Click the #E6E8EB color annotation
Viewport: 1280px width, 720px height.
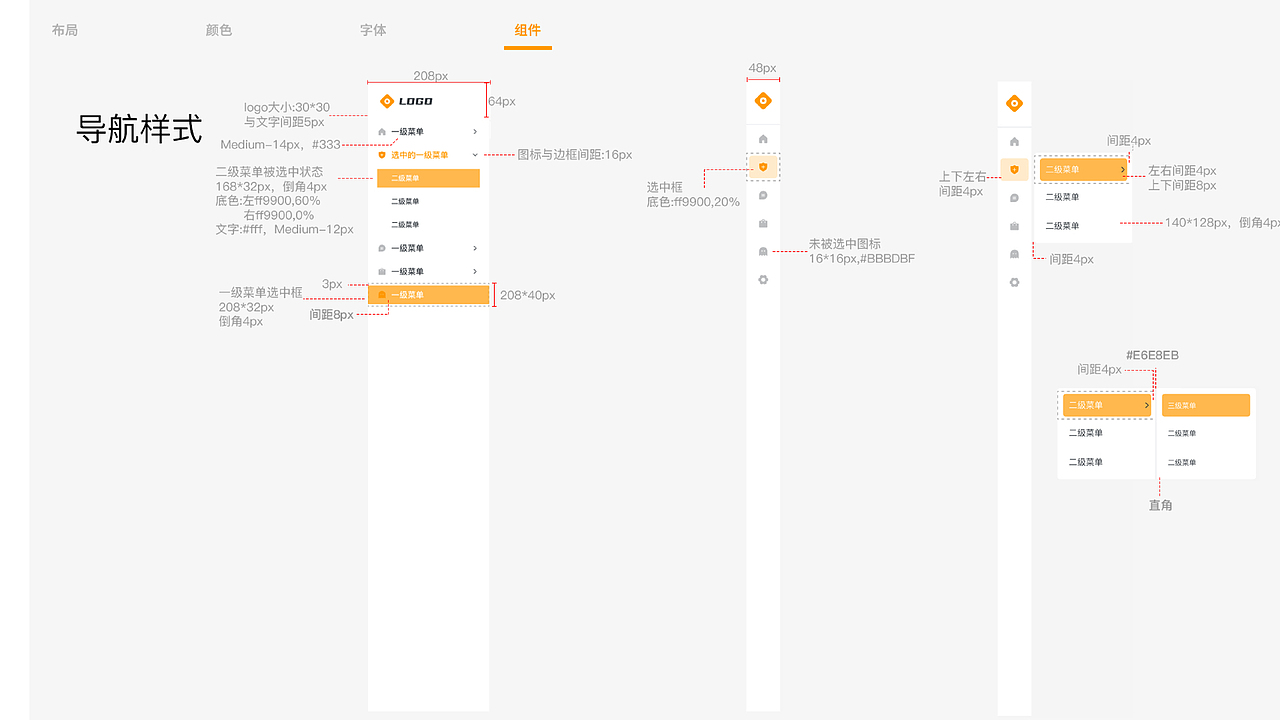1152,356
